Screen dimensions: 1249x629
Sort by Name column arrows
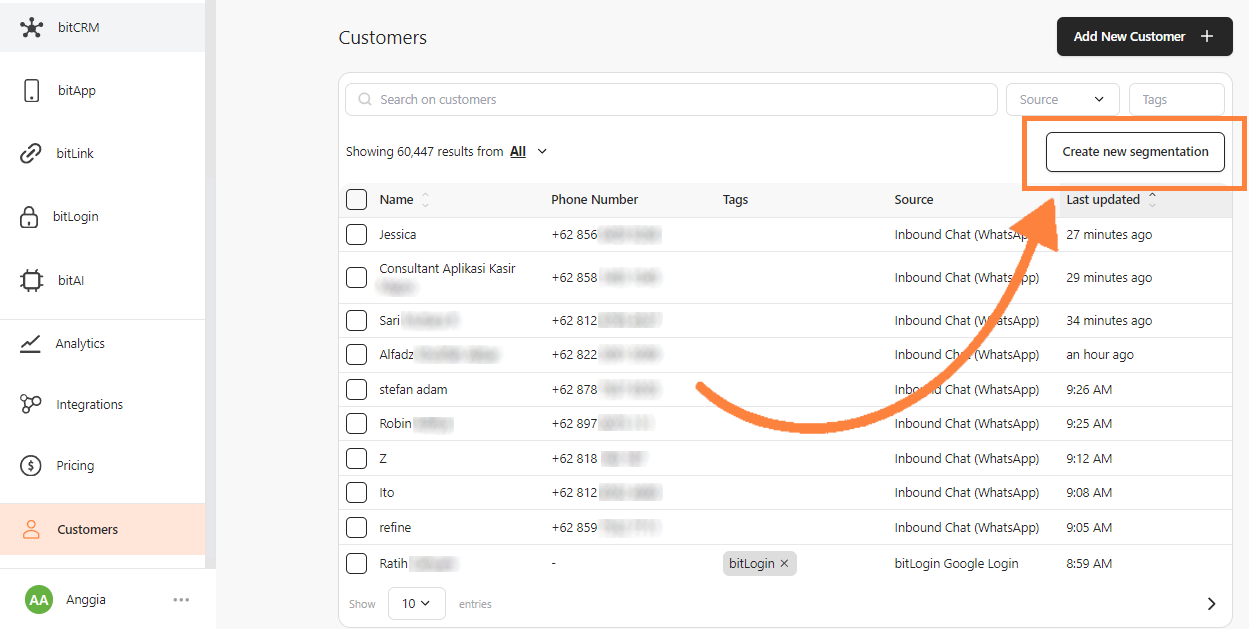[x=425, y=200]
